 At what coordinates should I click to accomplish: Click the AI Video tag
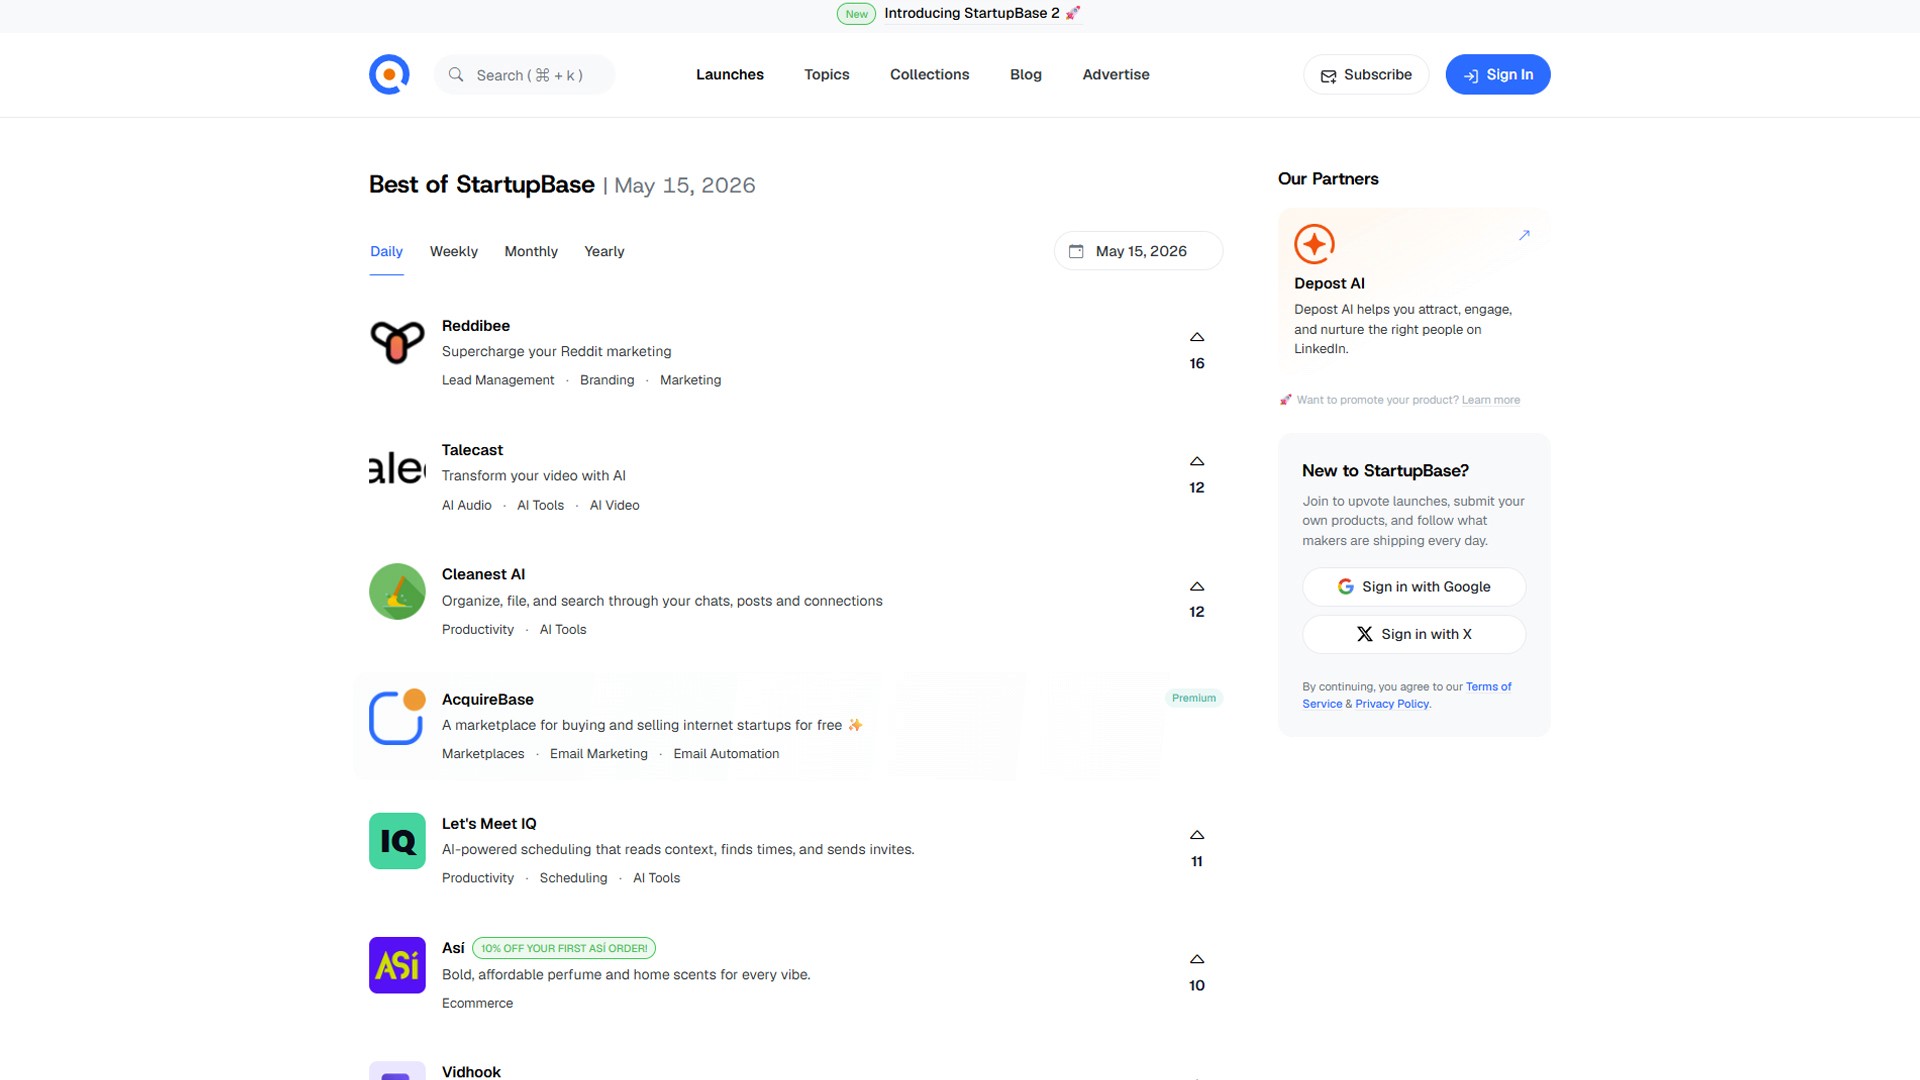614,505
